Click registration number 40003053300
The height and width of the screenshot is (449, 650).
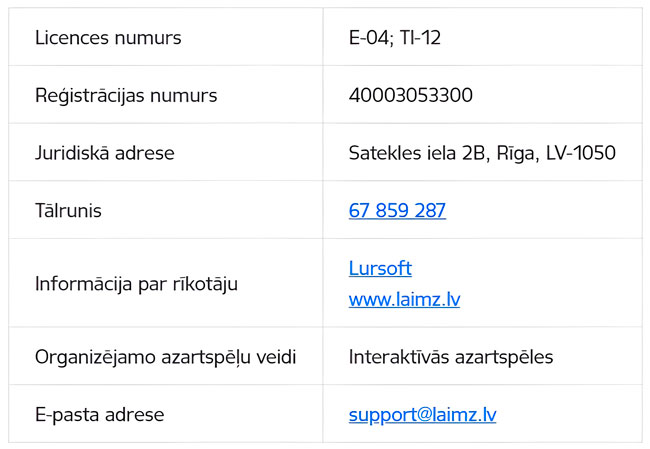(x=411, y=95)
